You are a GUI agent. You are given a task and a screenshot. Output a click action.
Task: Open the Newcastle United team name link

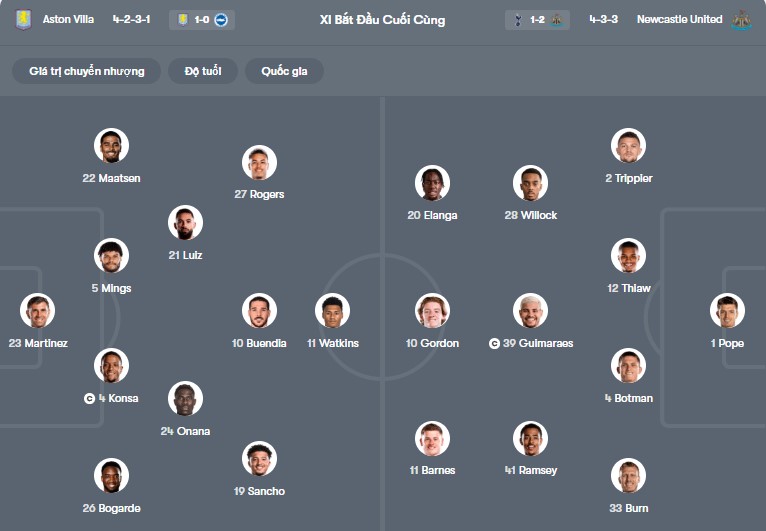pyautogui.click(x=679, y=19)
